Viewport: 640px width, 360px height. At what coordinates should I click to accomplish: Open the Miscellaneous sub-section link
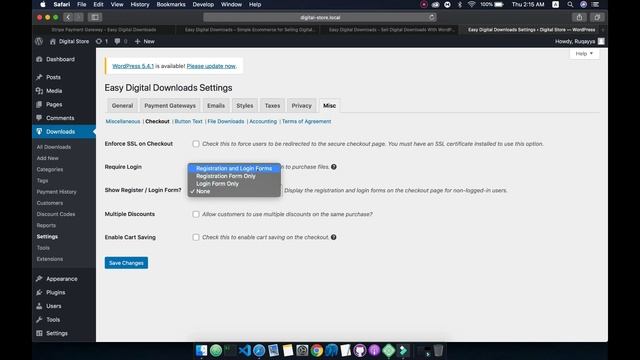click(x=123, y=121)
